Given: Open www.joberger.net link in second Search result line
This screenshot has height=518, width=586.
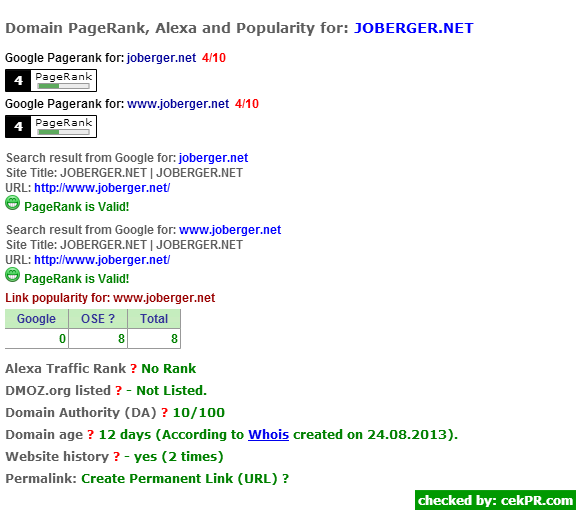Looking at the screenshot, I should click(x=230, y=229).
